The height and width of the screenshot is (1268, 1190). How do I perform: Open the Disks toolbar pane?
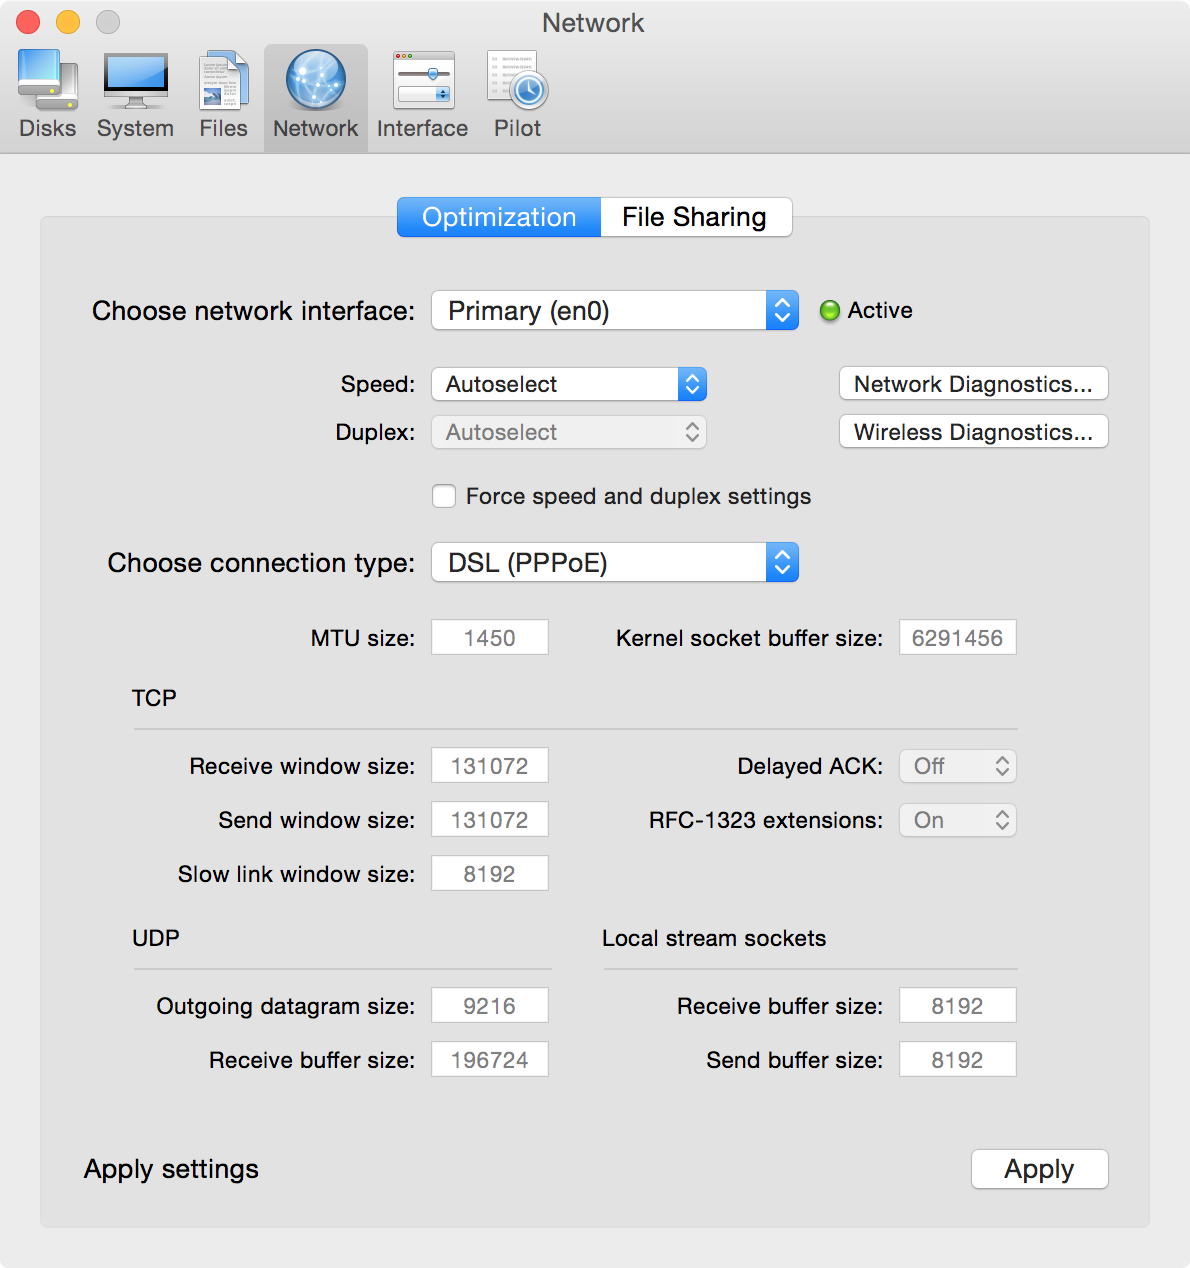[48, 96]
